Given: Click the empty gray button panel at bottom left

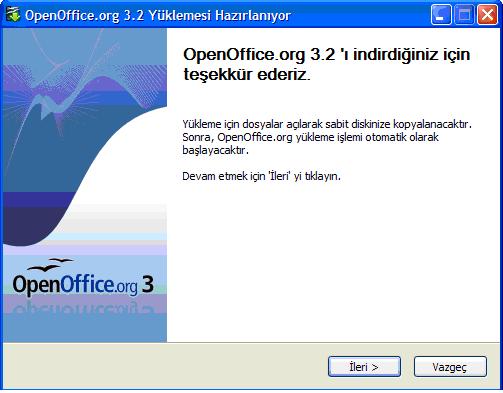Looking at the screenshot, I should click(x=163, y=366).
